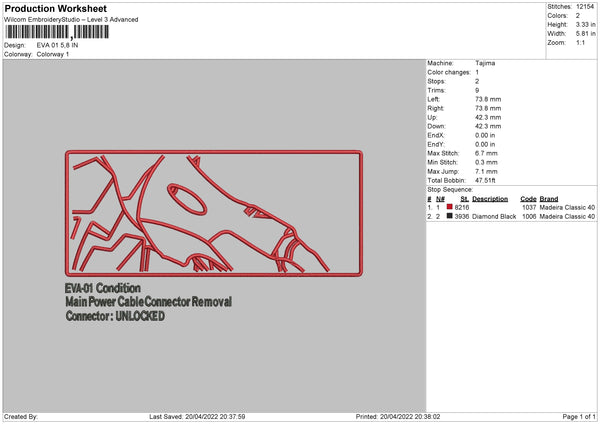The image size is (600, 424).
Task: Click the "Printed" timestamp in footer
Action: click(x=398, y=417)
